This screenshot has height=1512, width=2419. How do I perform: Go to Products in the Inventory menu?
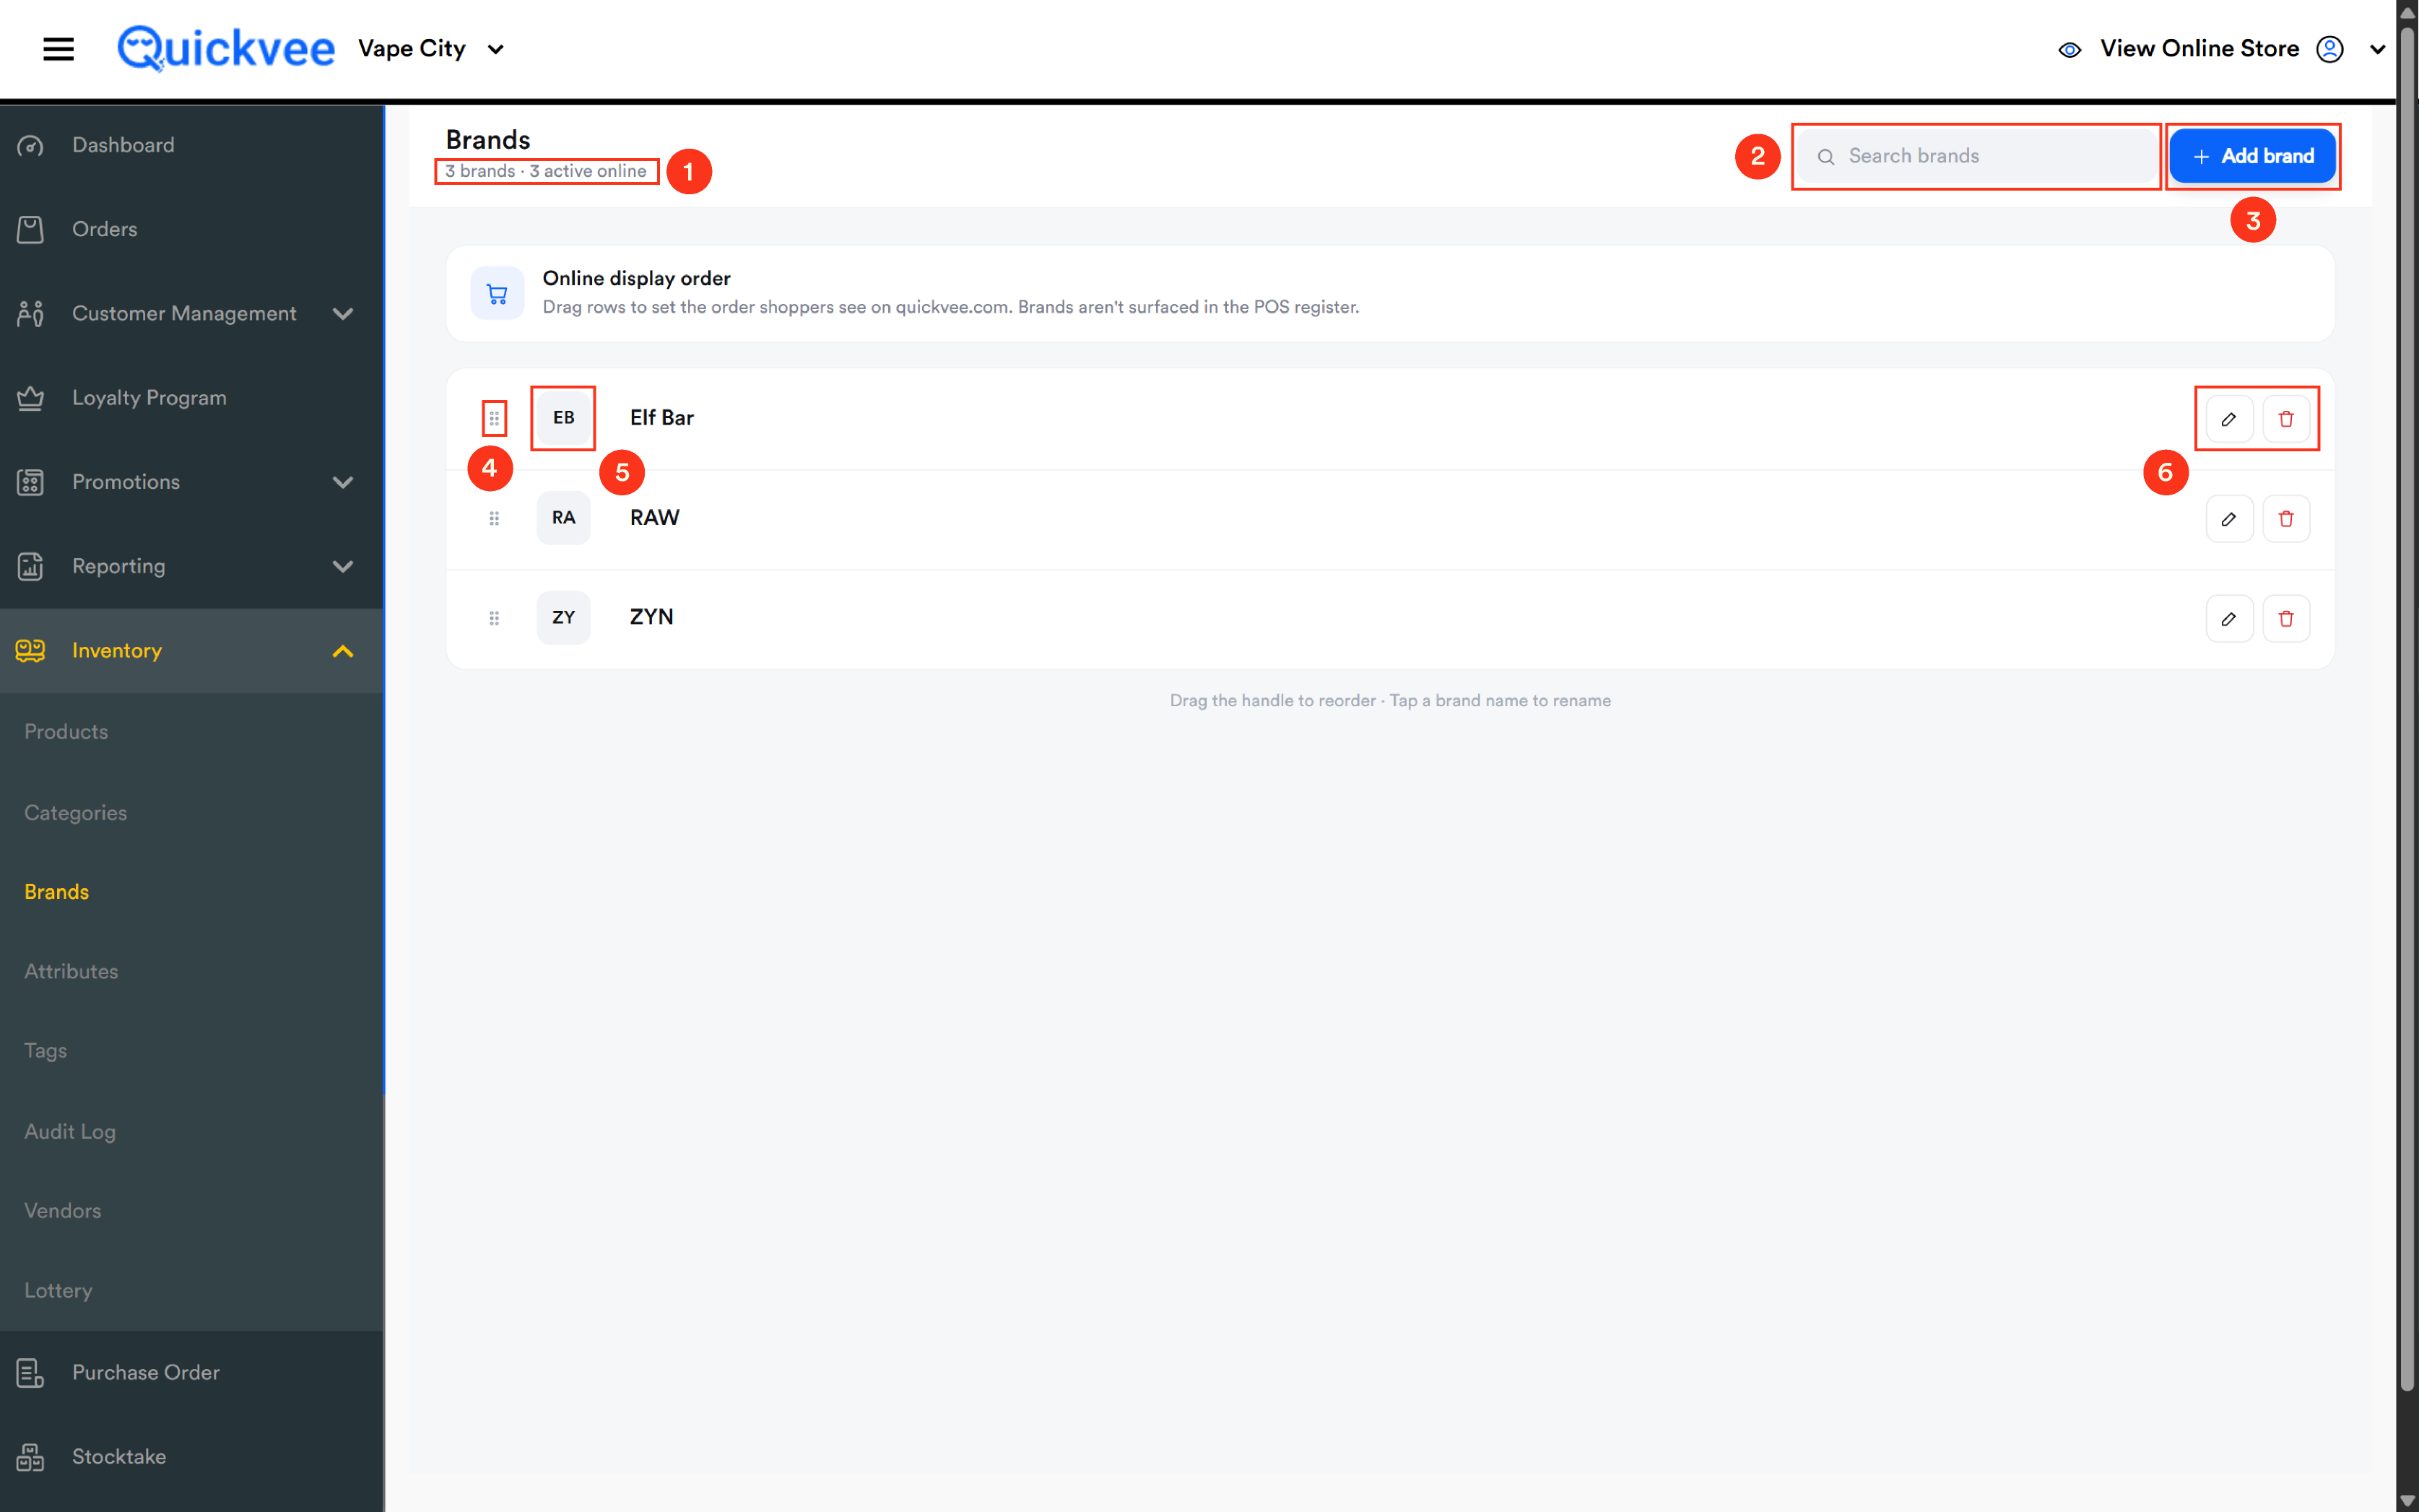[x=66, y=731]
